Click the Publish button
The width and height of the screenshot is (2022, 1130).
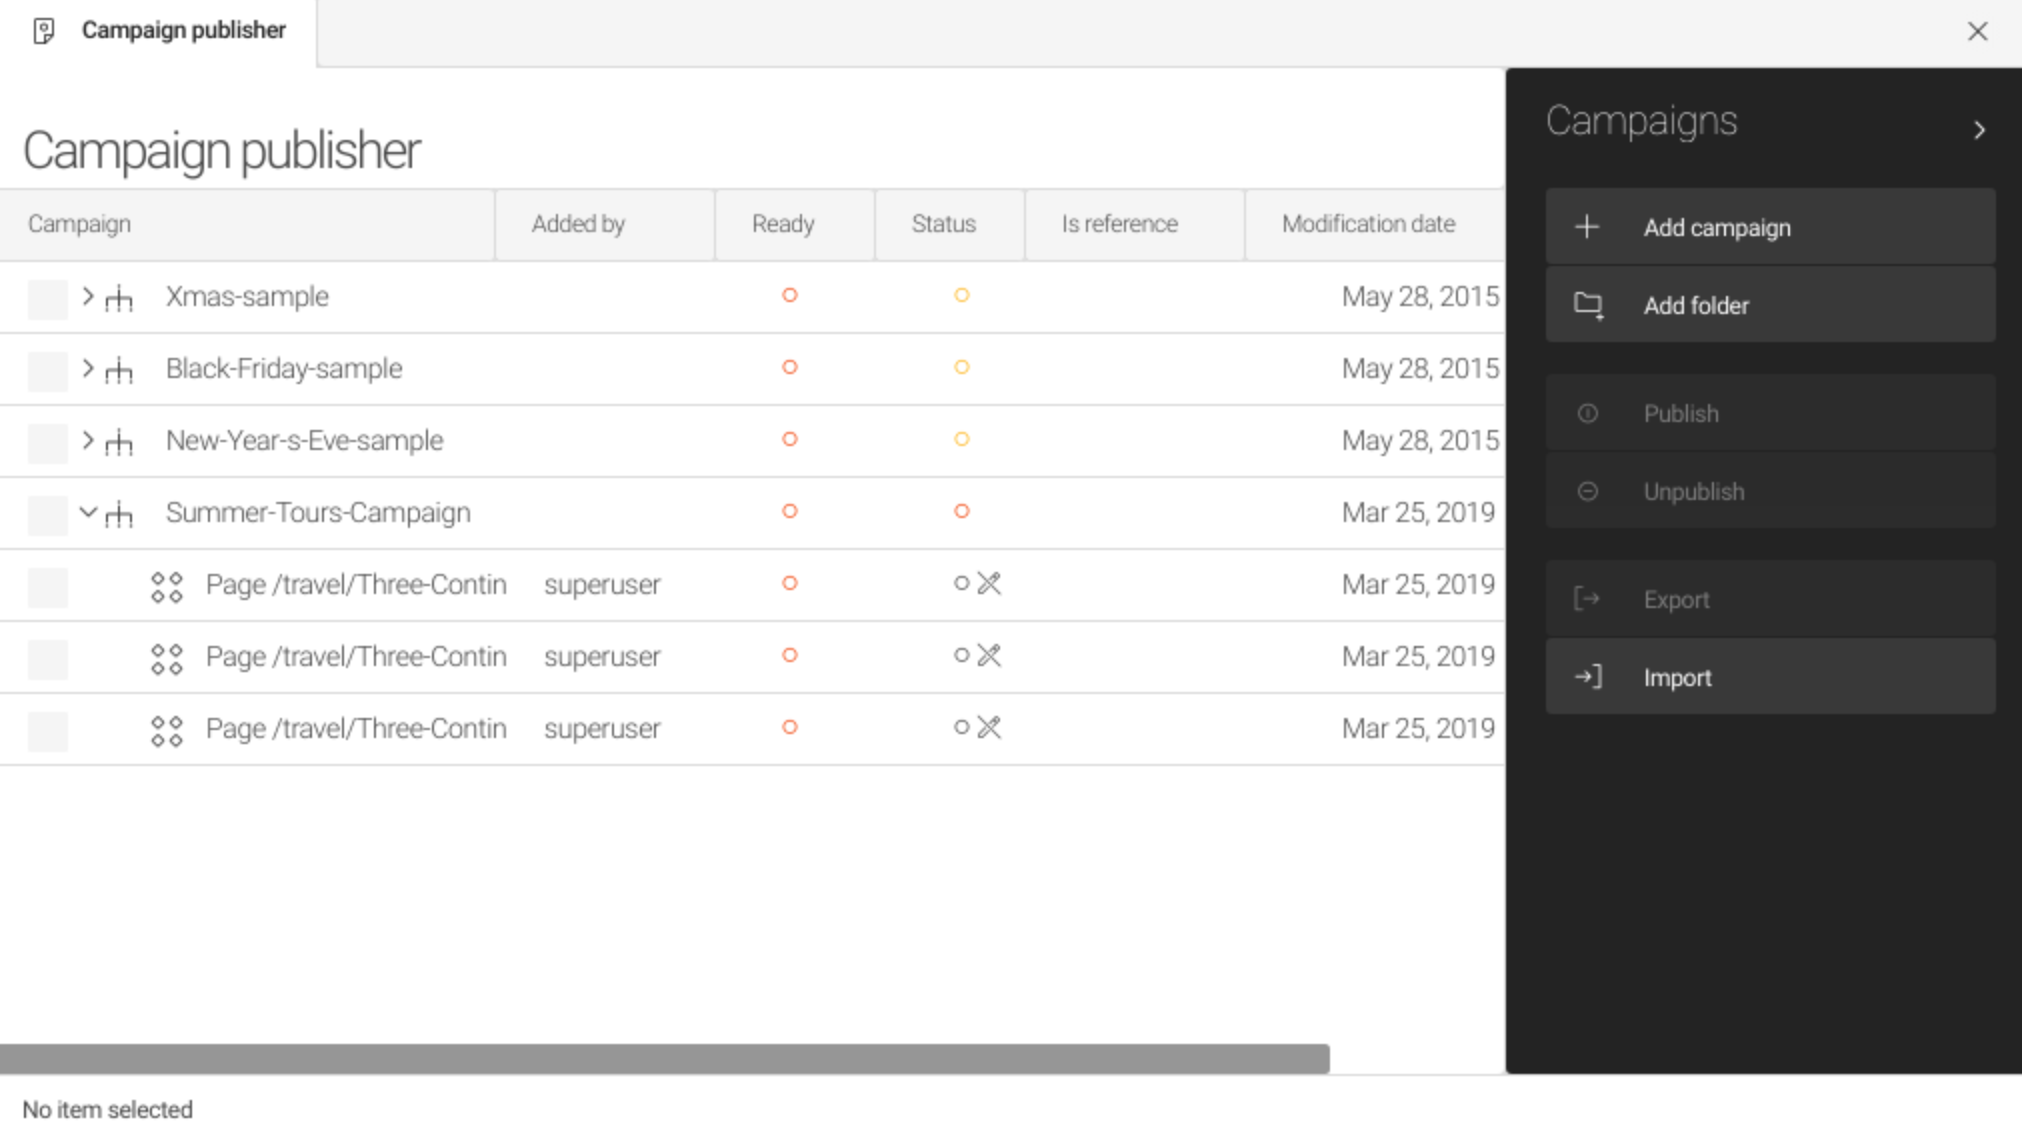coord(1770,413)
